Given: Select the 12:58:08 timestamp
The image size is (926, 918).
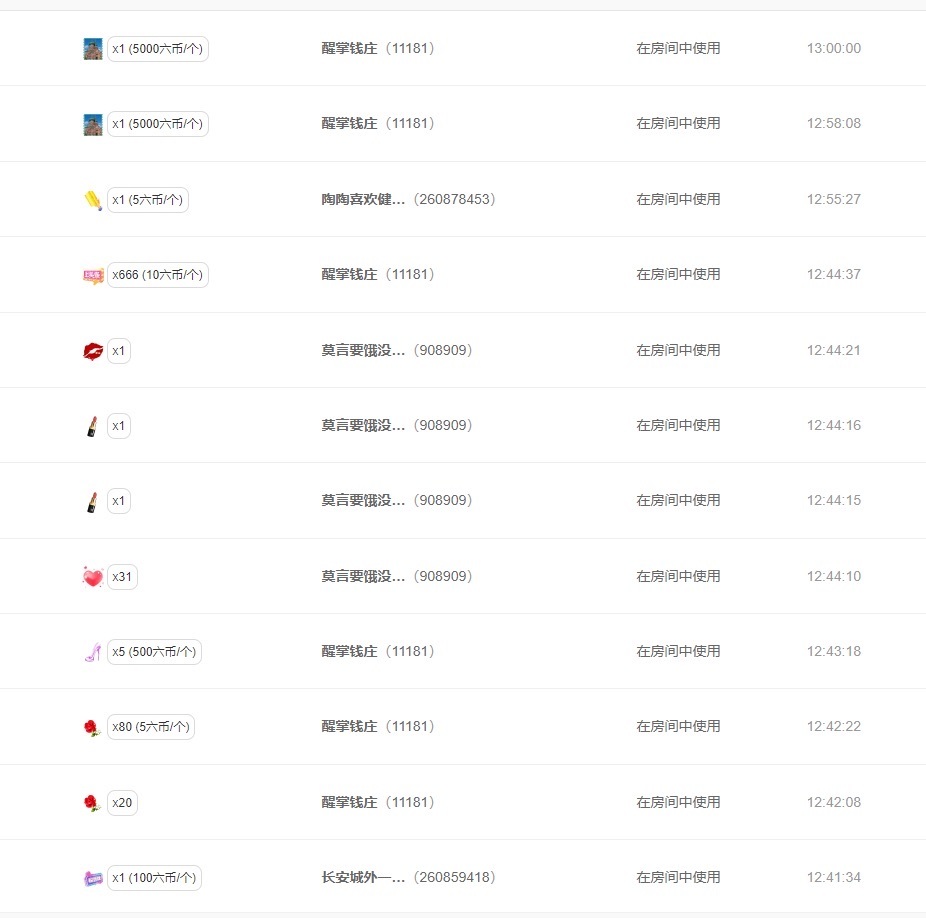Looking at the screenshot, I should click(x=834, y=123).
